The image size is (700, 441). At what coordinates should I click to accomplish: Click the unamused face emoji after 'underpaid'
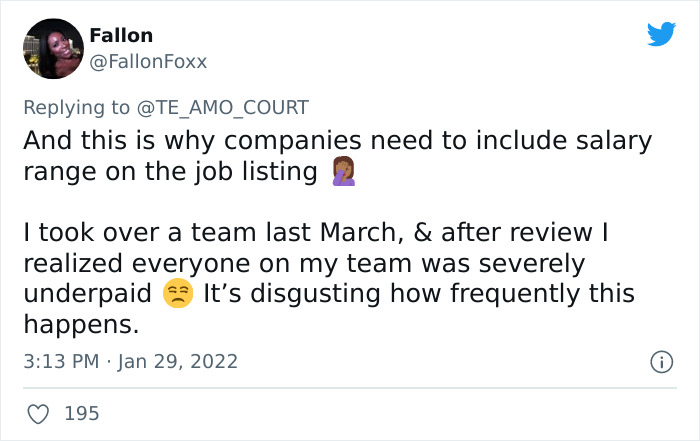pos(176,295)
